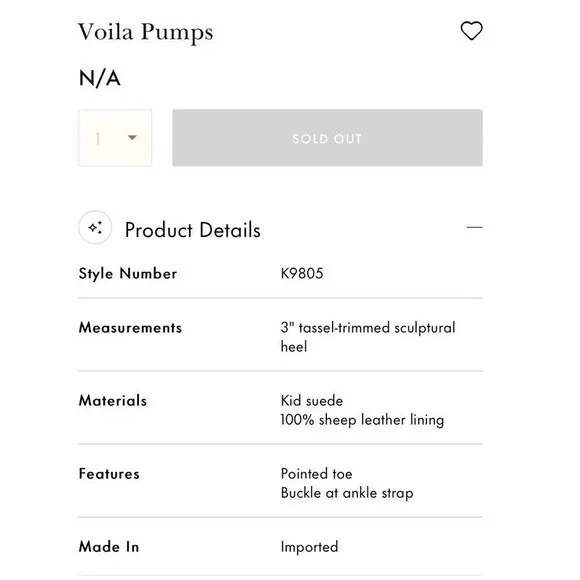580x580 pixels.
Task: Select the K9805 style number value
Action: (x=302, y=274)
